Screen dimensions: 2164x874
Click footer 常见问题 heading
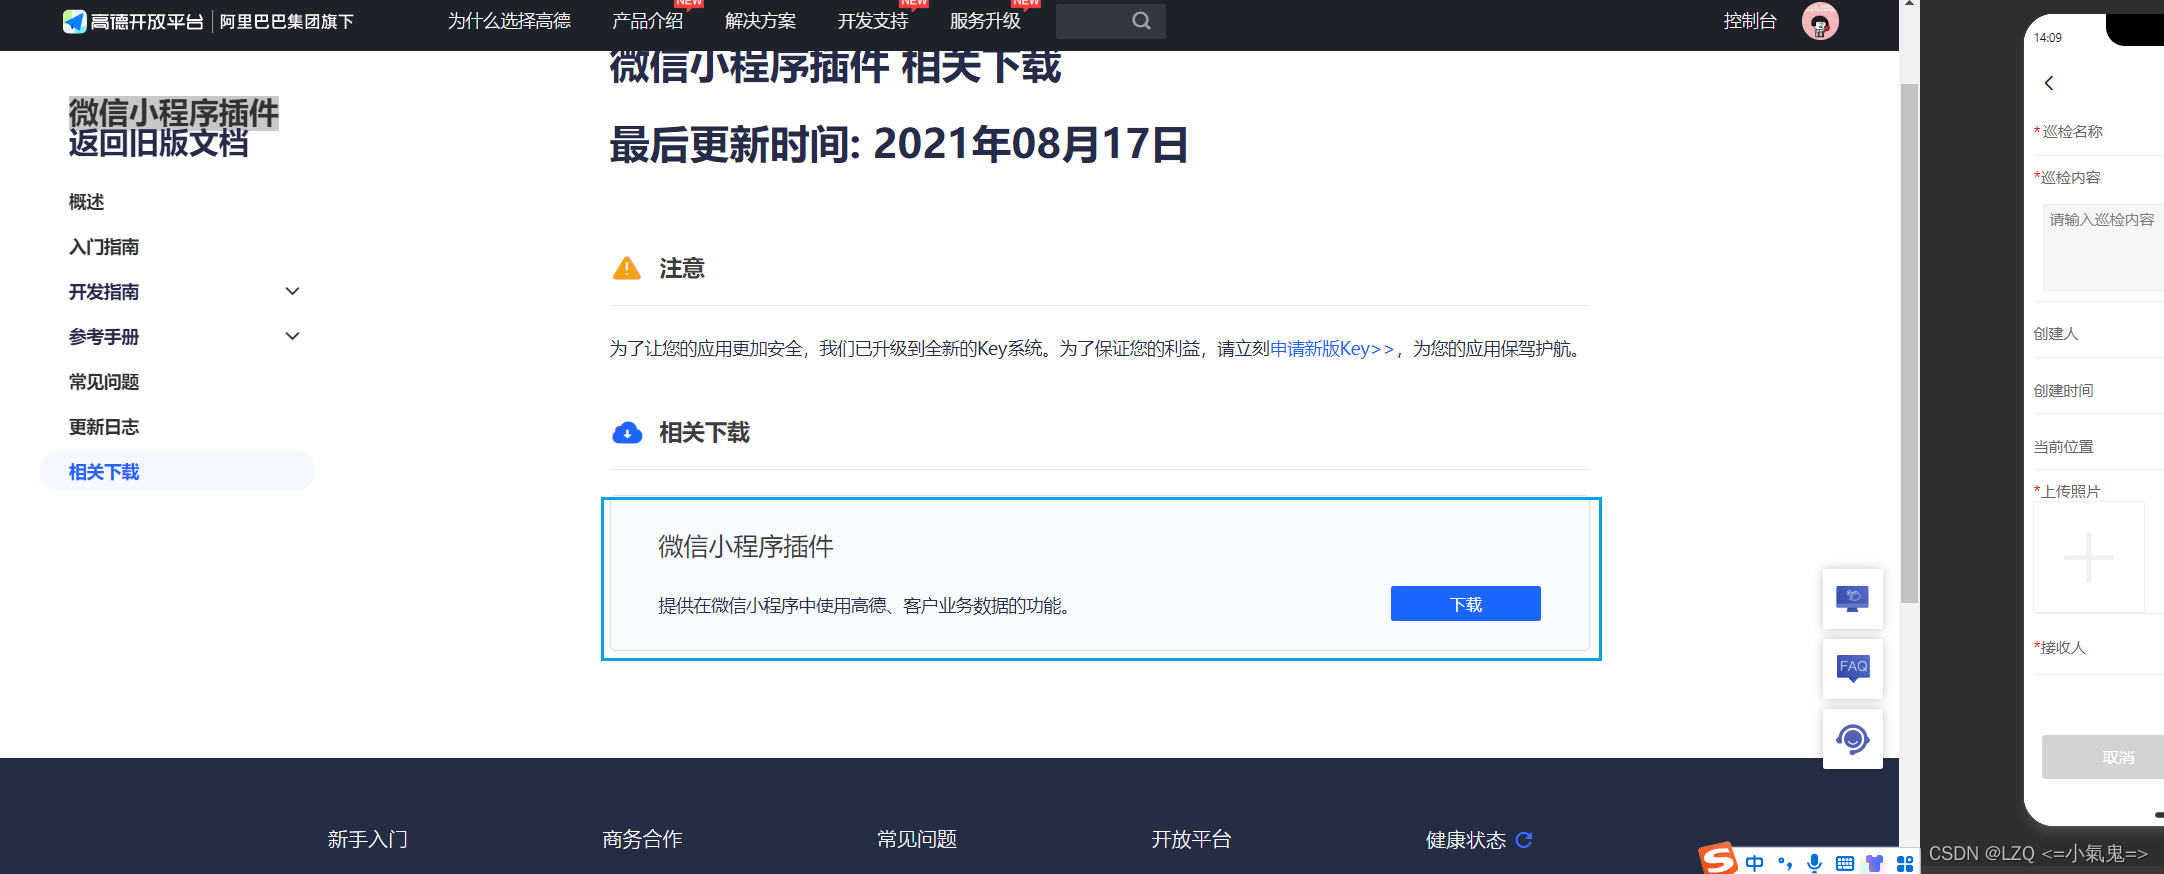click(917, 840)
